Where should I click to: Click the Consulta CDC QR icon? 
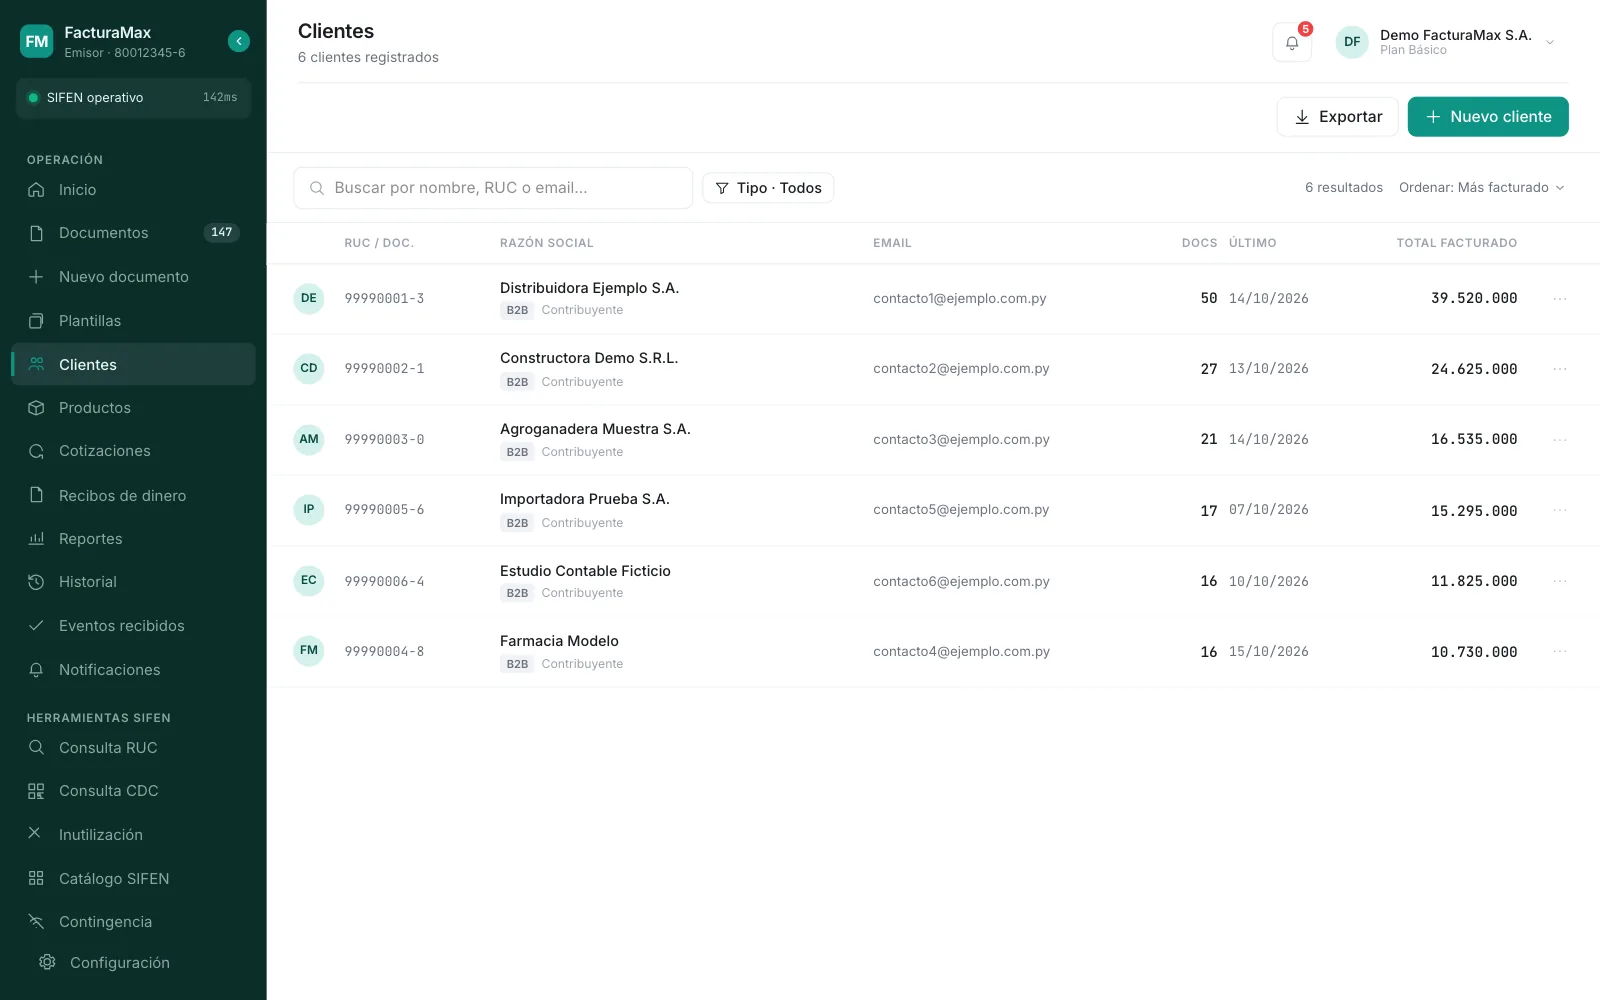point(36,791)
